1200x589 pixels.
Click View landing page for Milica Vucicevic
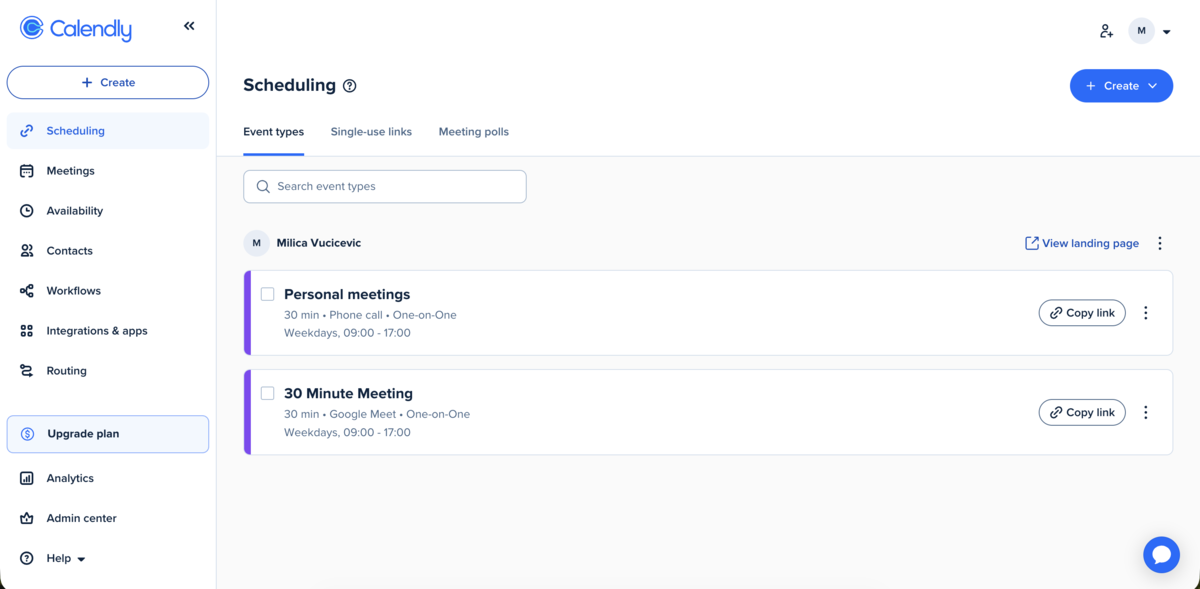click(x=1081, y=242)
